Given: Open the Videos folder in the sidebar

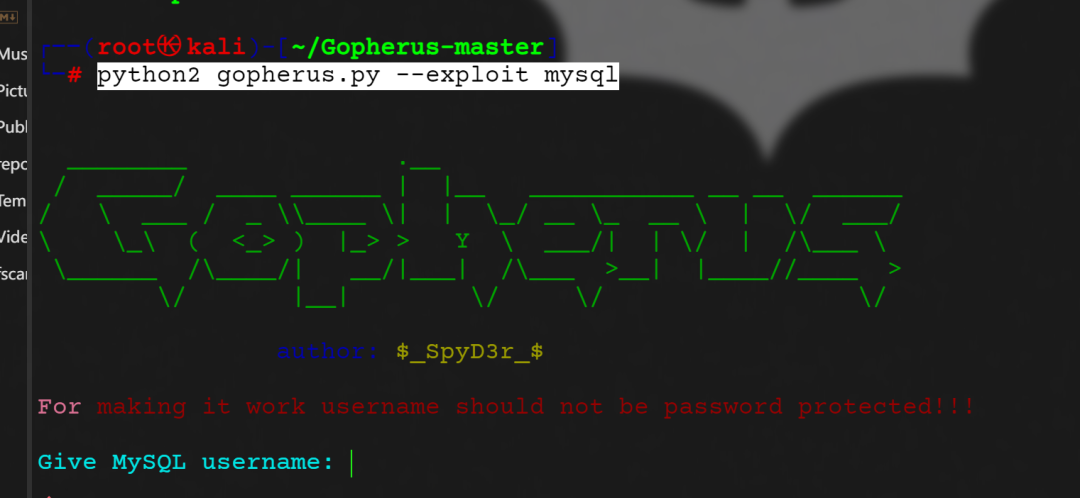Looking at the screenshot, I should coord(13,238).
